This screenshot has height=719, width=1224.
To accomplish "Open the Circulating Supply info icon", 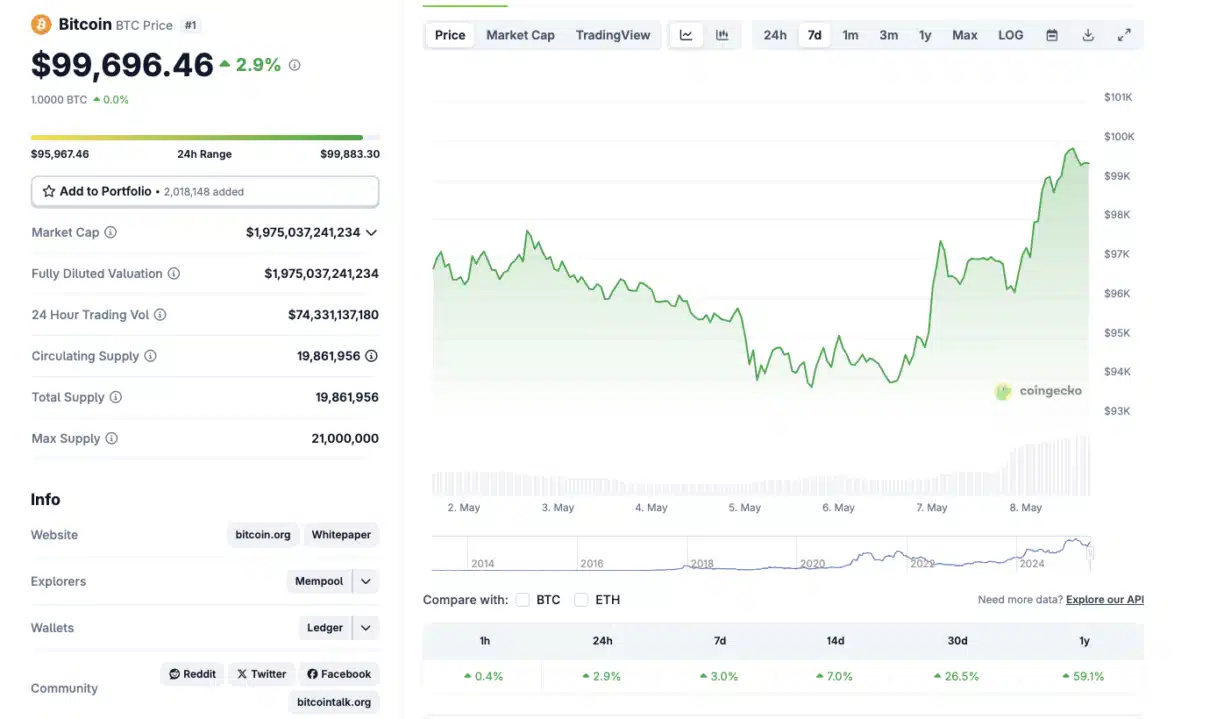I will (150, 356).
